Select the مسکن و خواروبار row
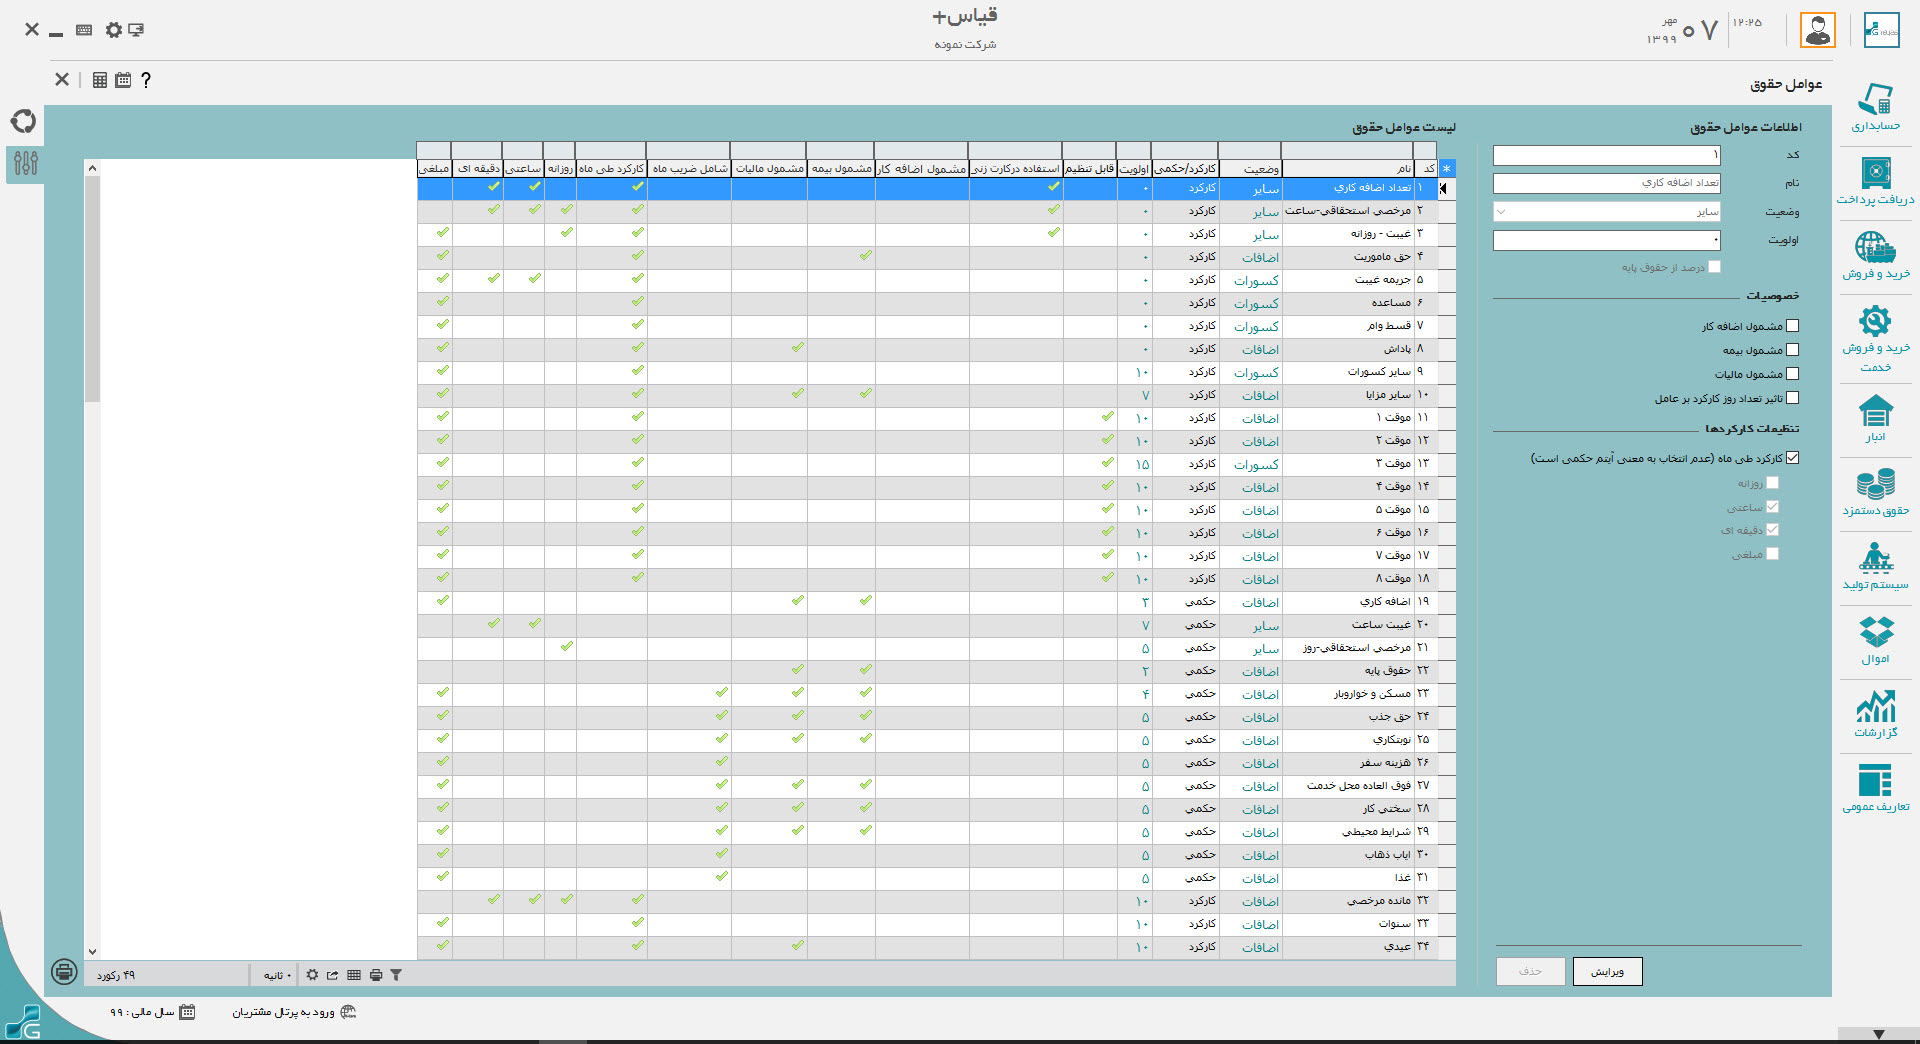The image size is (1920, 1044). 927,694
